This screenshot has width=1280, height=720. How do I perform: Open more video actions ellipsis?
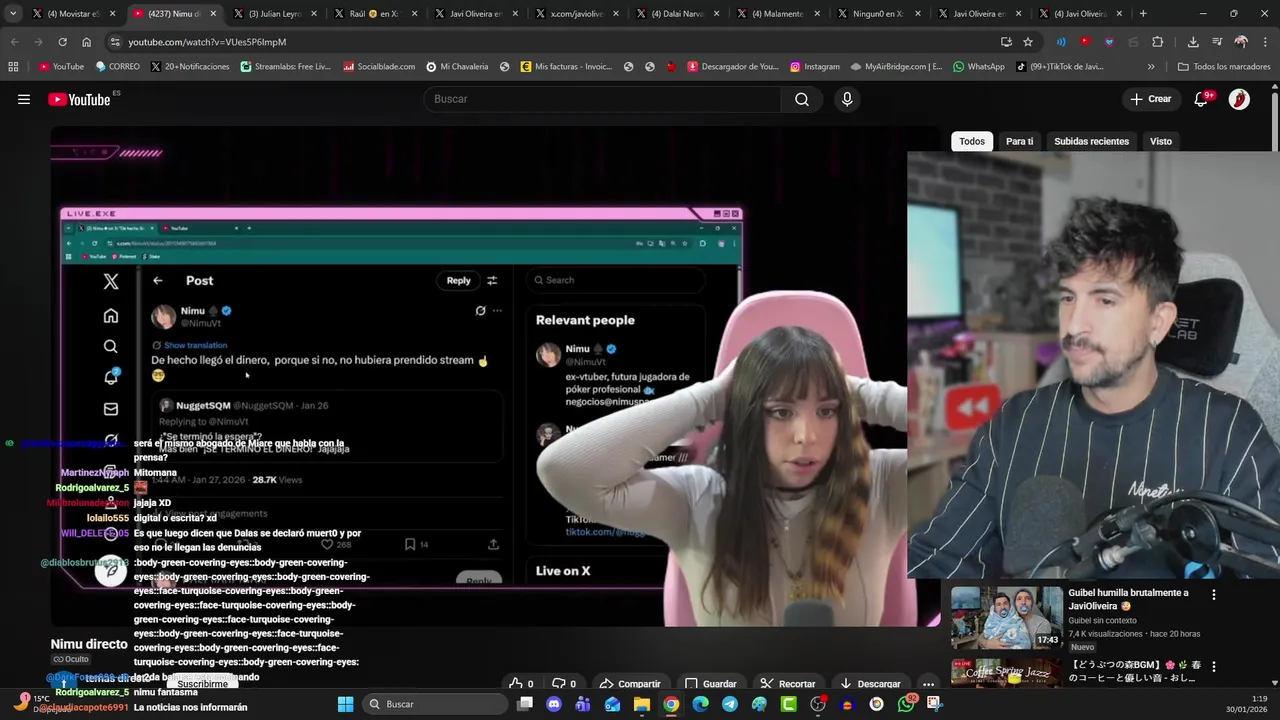(928, 684)
